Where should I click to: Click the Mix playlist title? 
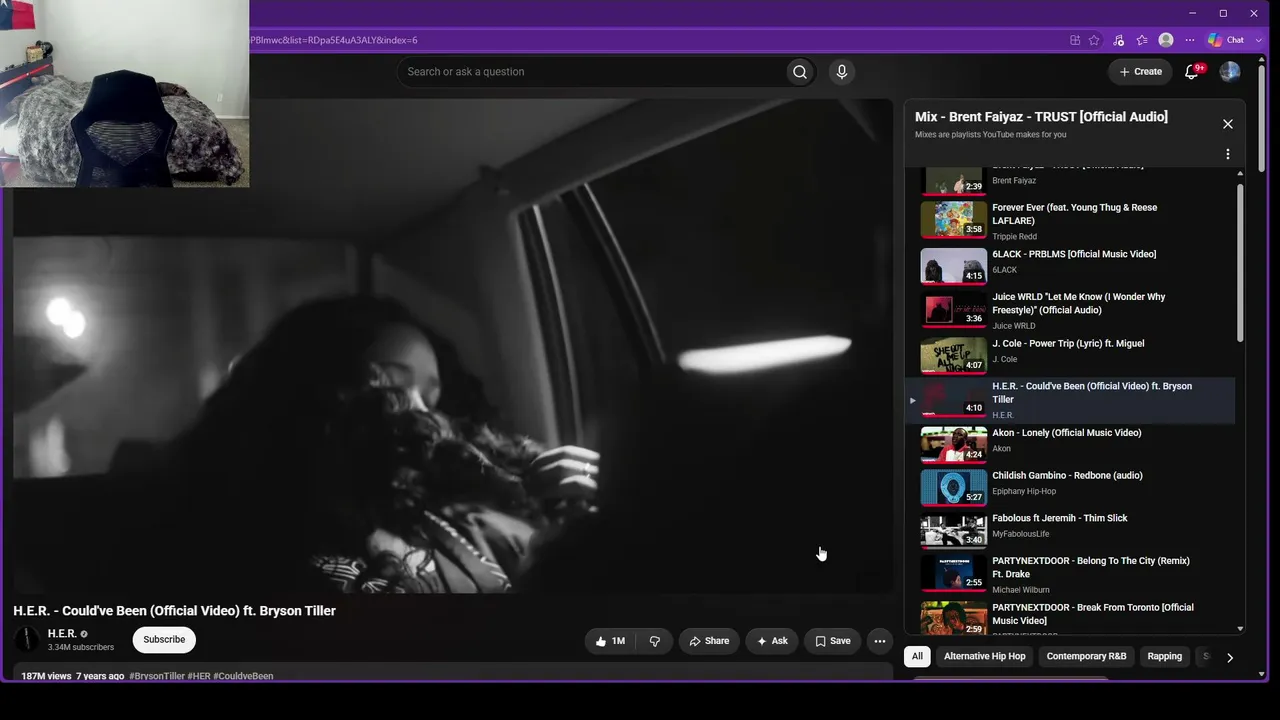pyautogui.click(x=1041, y=117)
